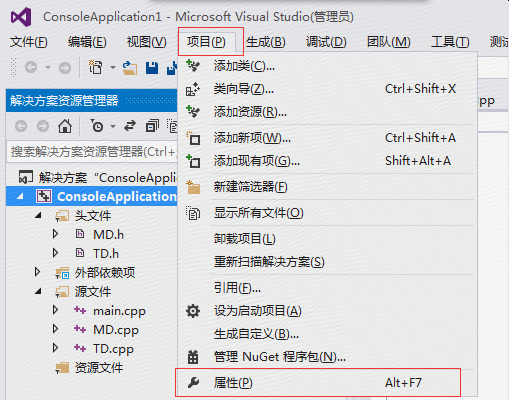Select the 外部依赖项 folder
The width and height of the screenshot is (509, 400).
105,273
